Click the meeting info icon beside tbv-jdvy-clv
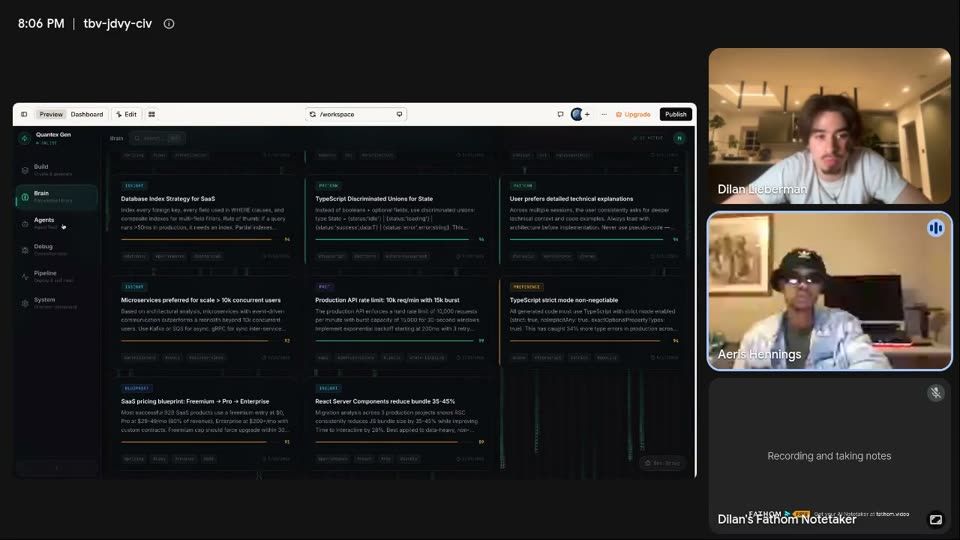This screenshot has width=960, height=540. pos(169,24)
